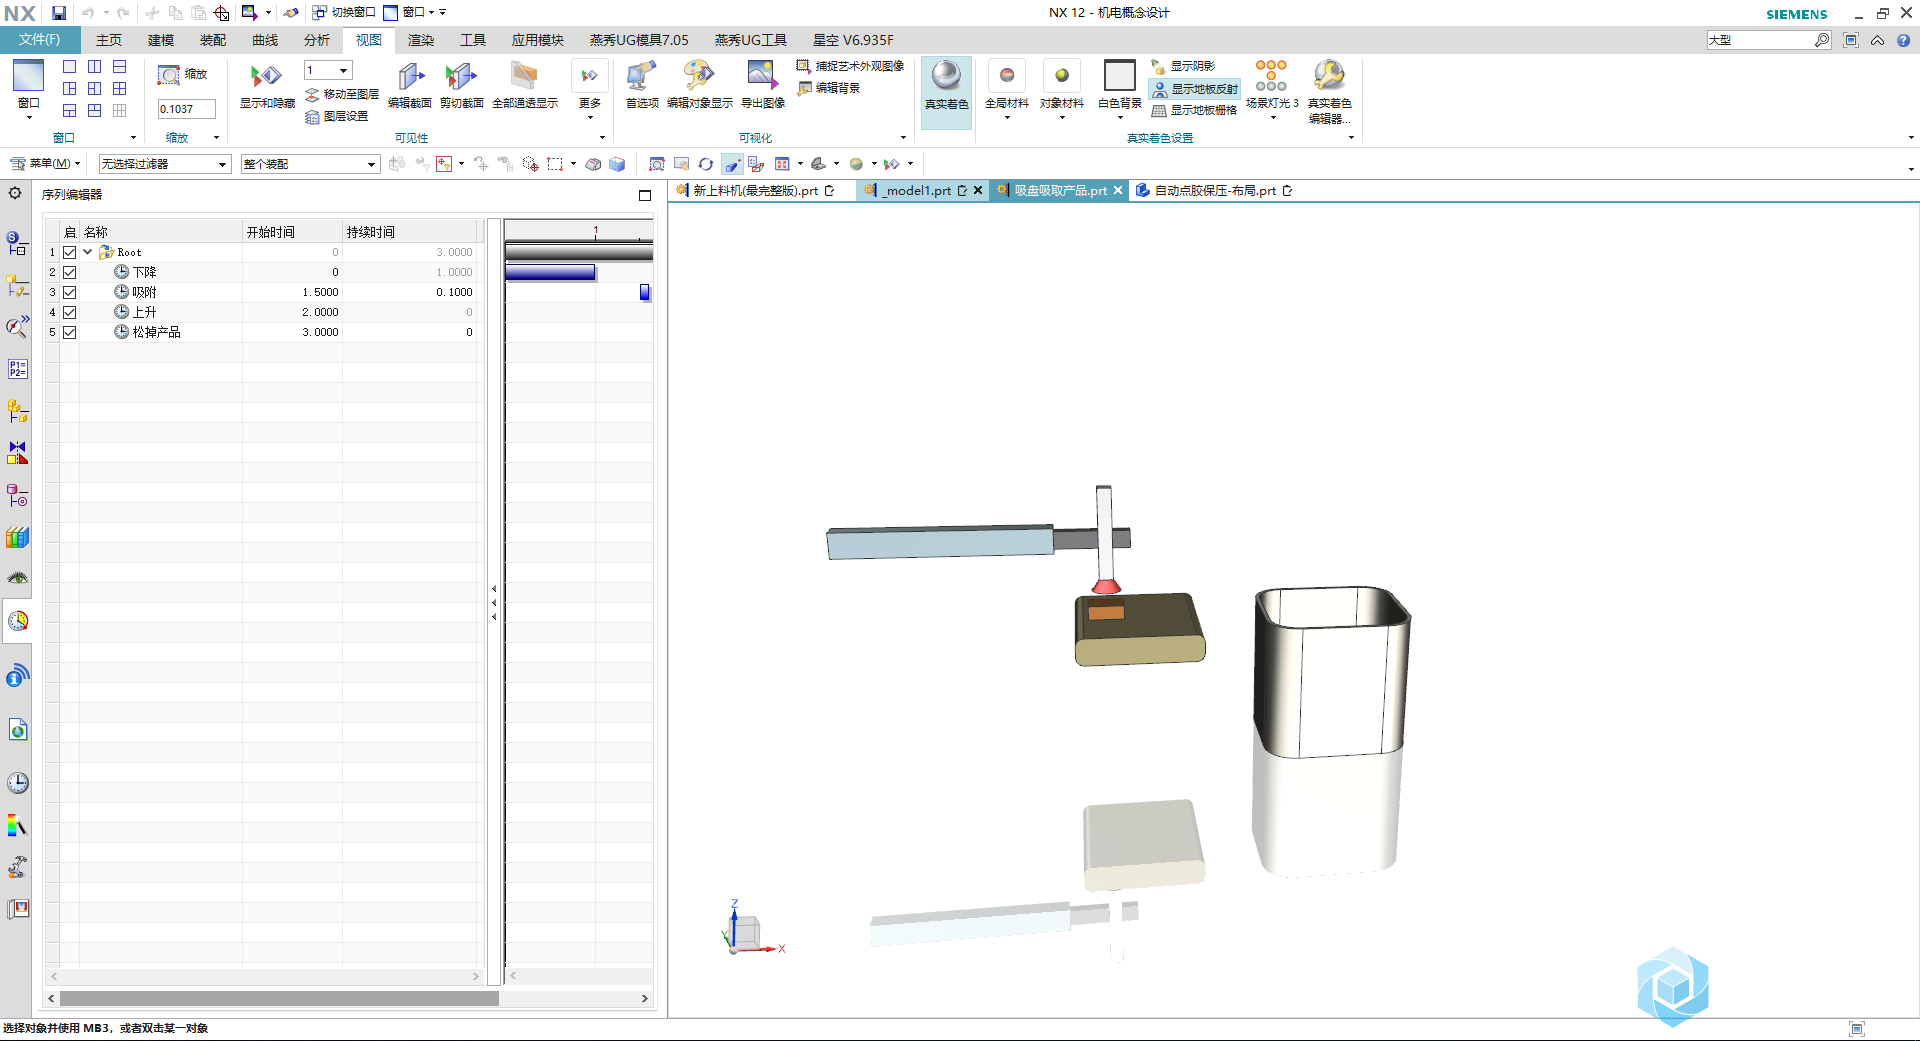Collapse the Root tree node
This screenshot has height=1041, width=1920.
88,252
